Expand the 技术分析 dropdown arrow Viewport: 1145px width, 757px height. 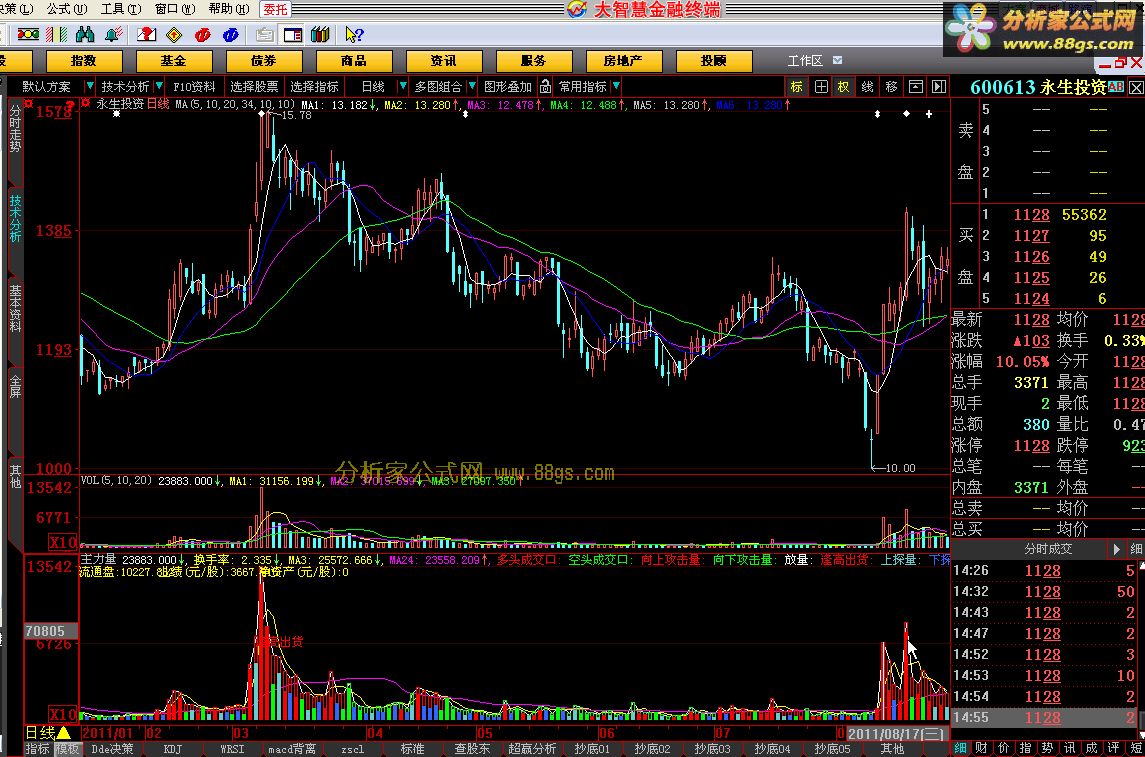coord(158,87)
